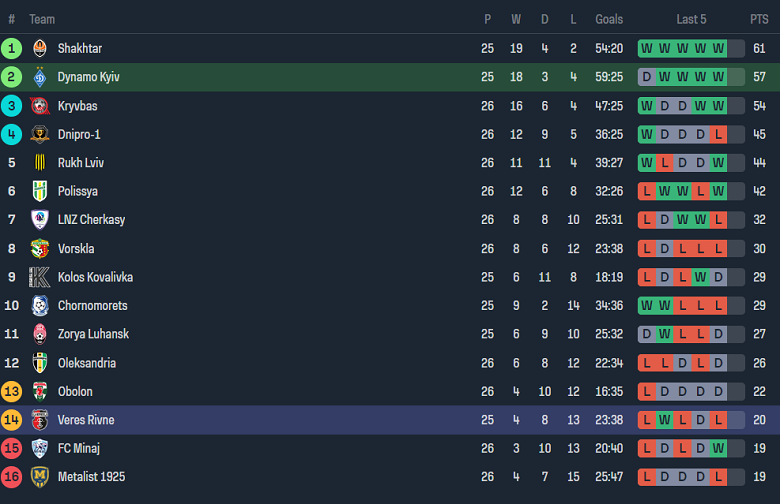Click the Last 5 column header
The height and width of the screenshot is (504, 780).
coord(691,19)
